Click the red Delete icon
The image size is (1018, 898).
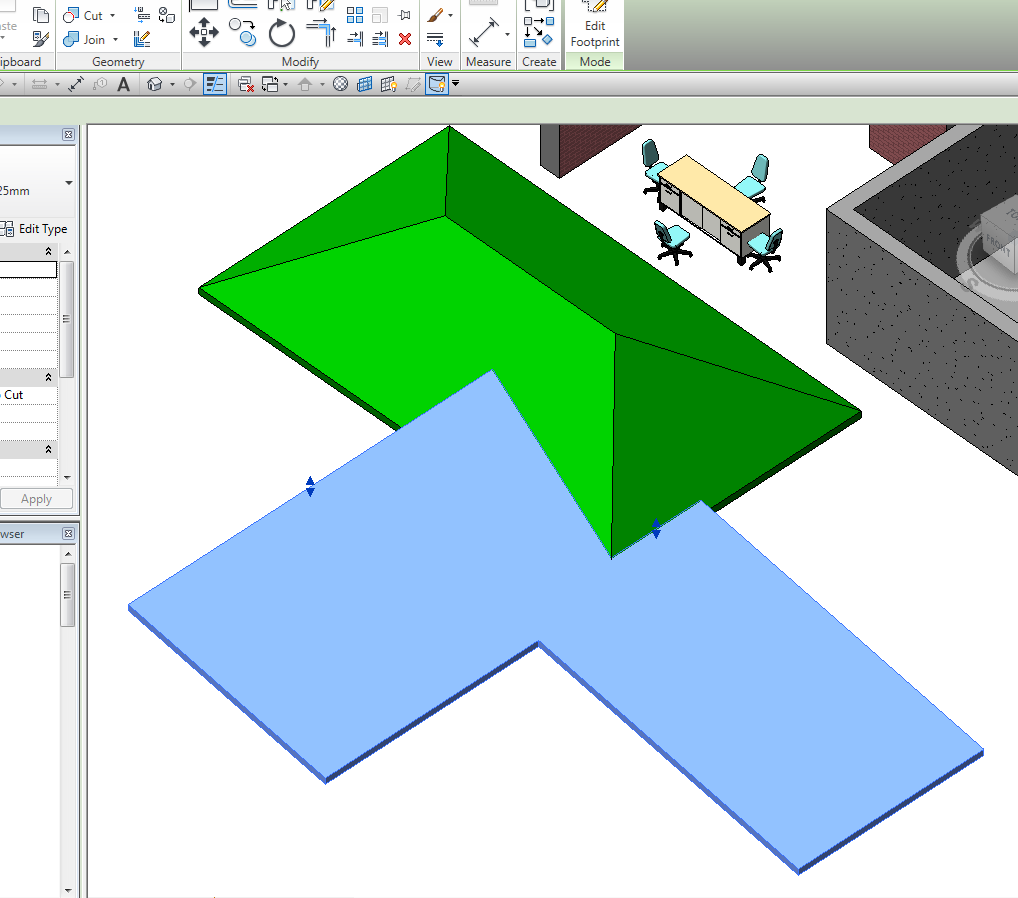405,39
